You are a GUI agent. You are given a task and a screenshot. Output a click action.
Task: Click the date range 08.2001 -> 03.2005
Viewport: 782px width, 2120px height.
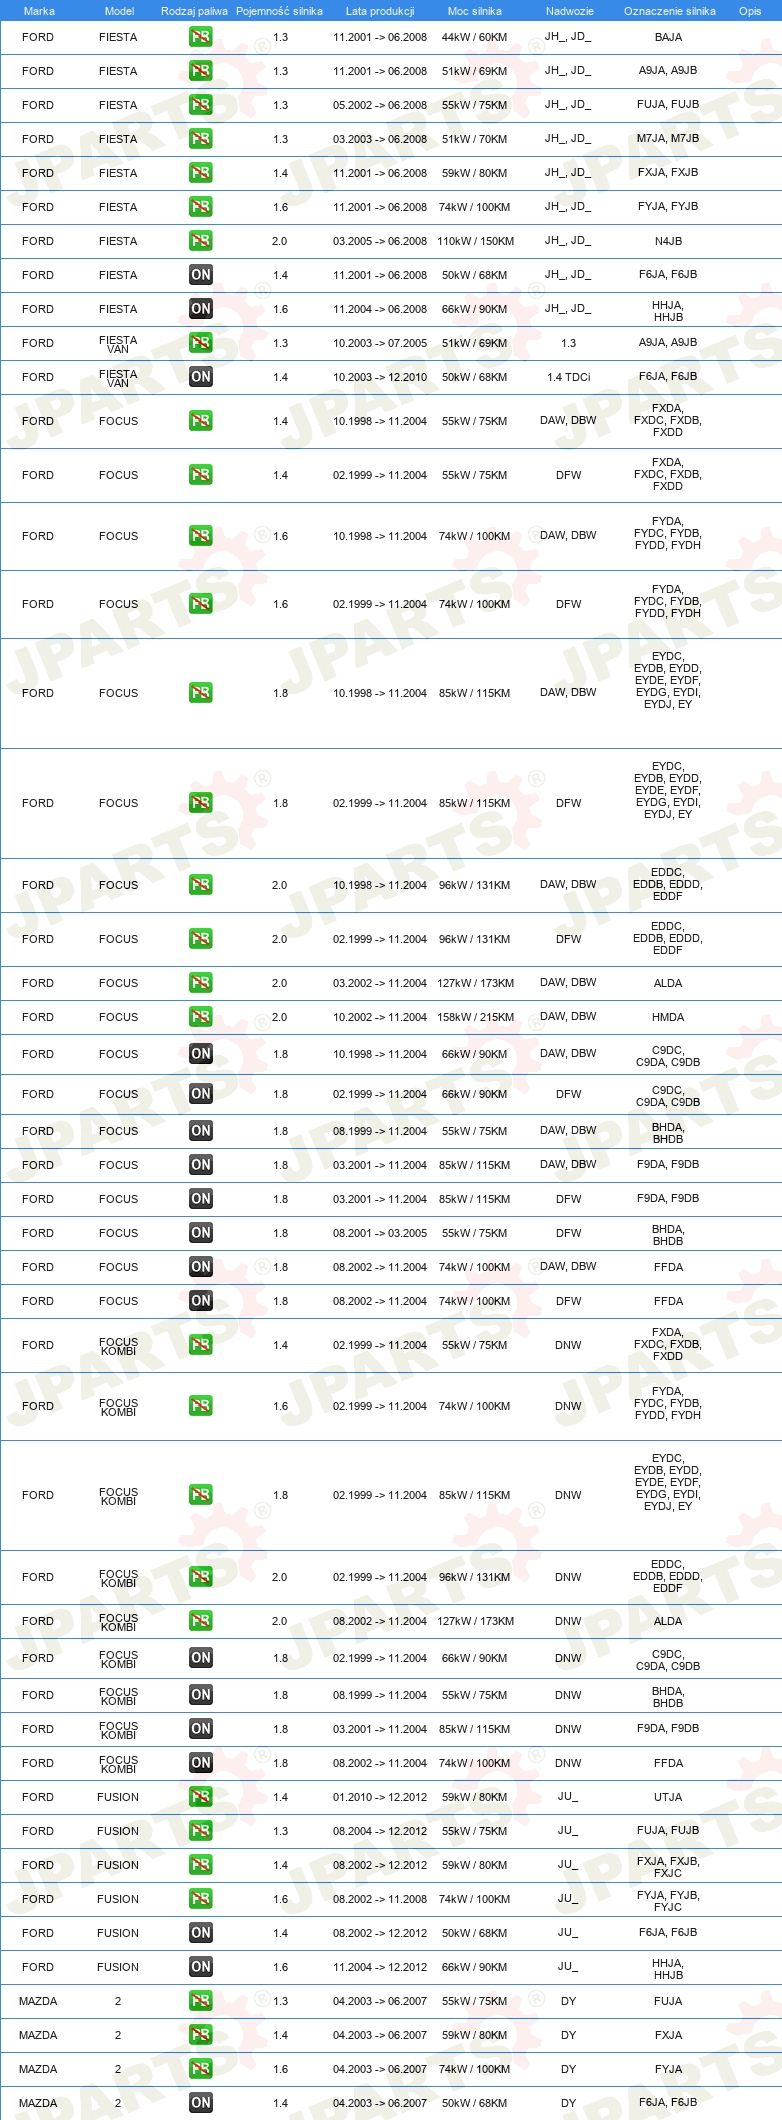(380, 1233)
